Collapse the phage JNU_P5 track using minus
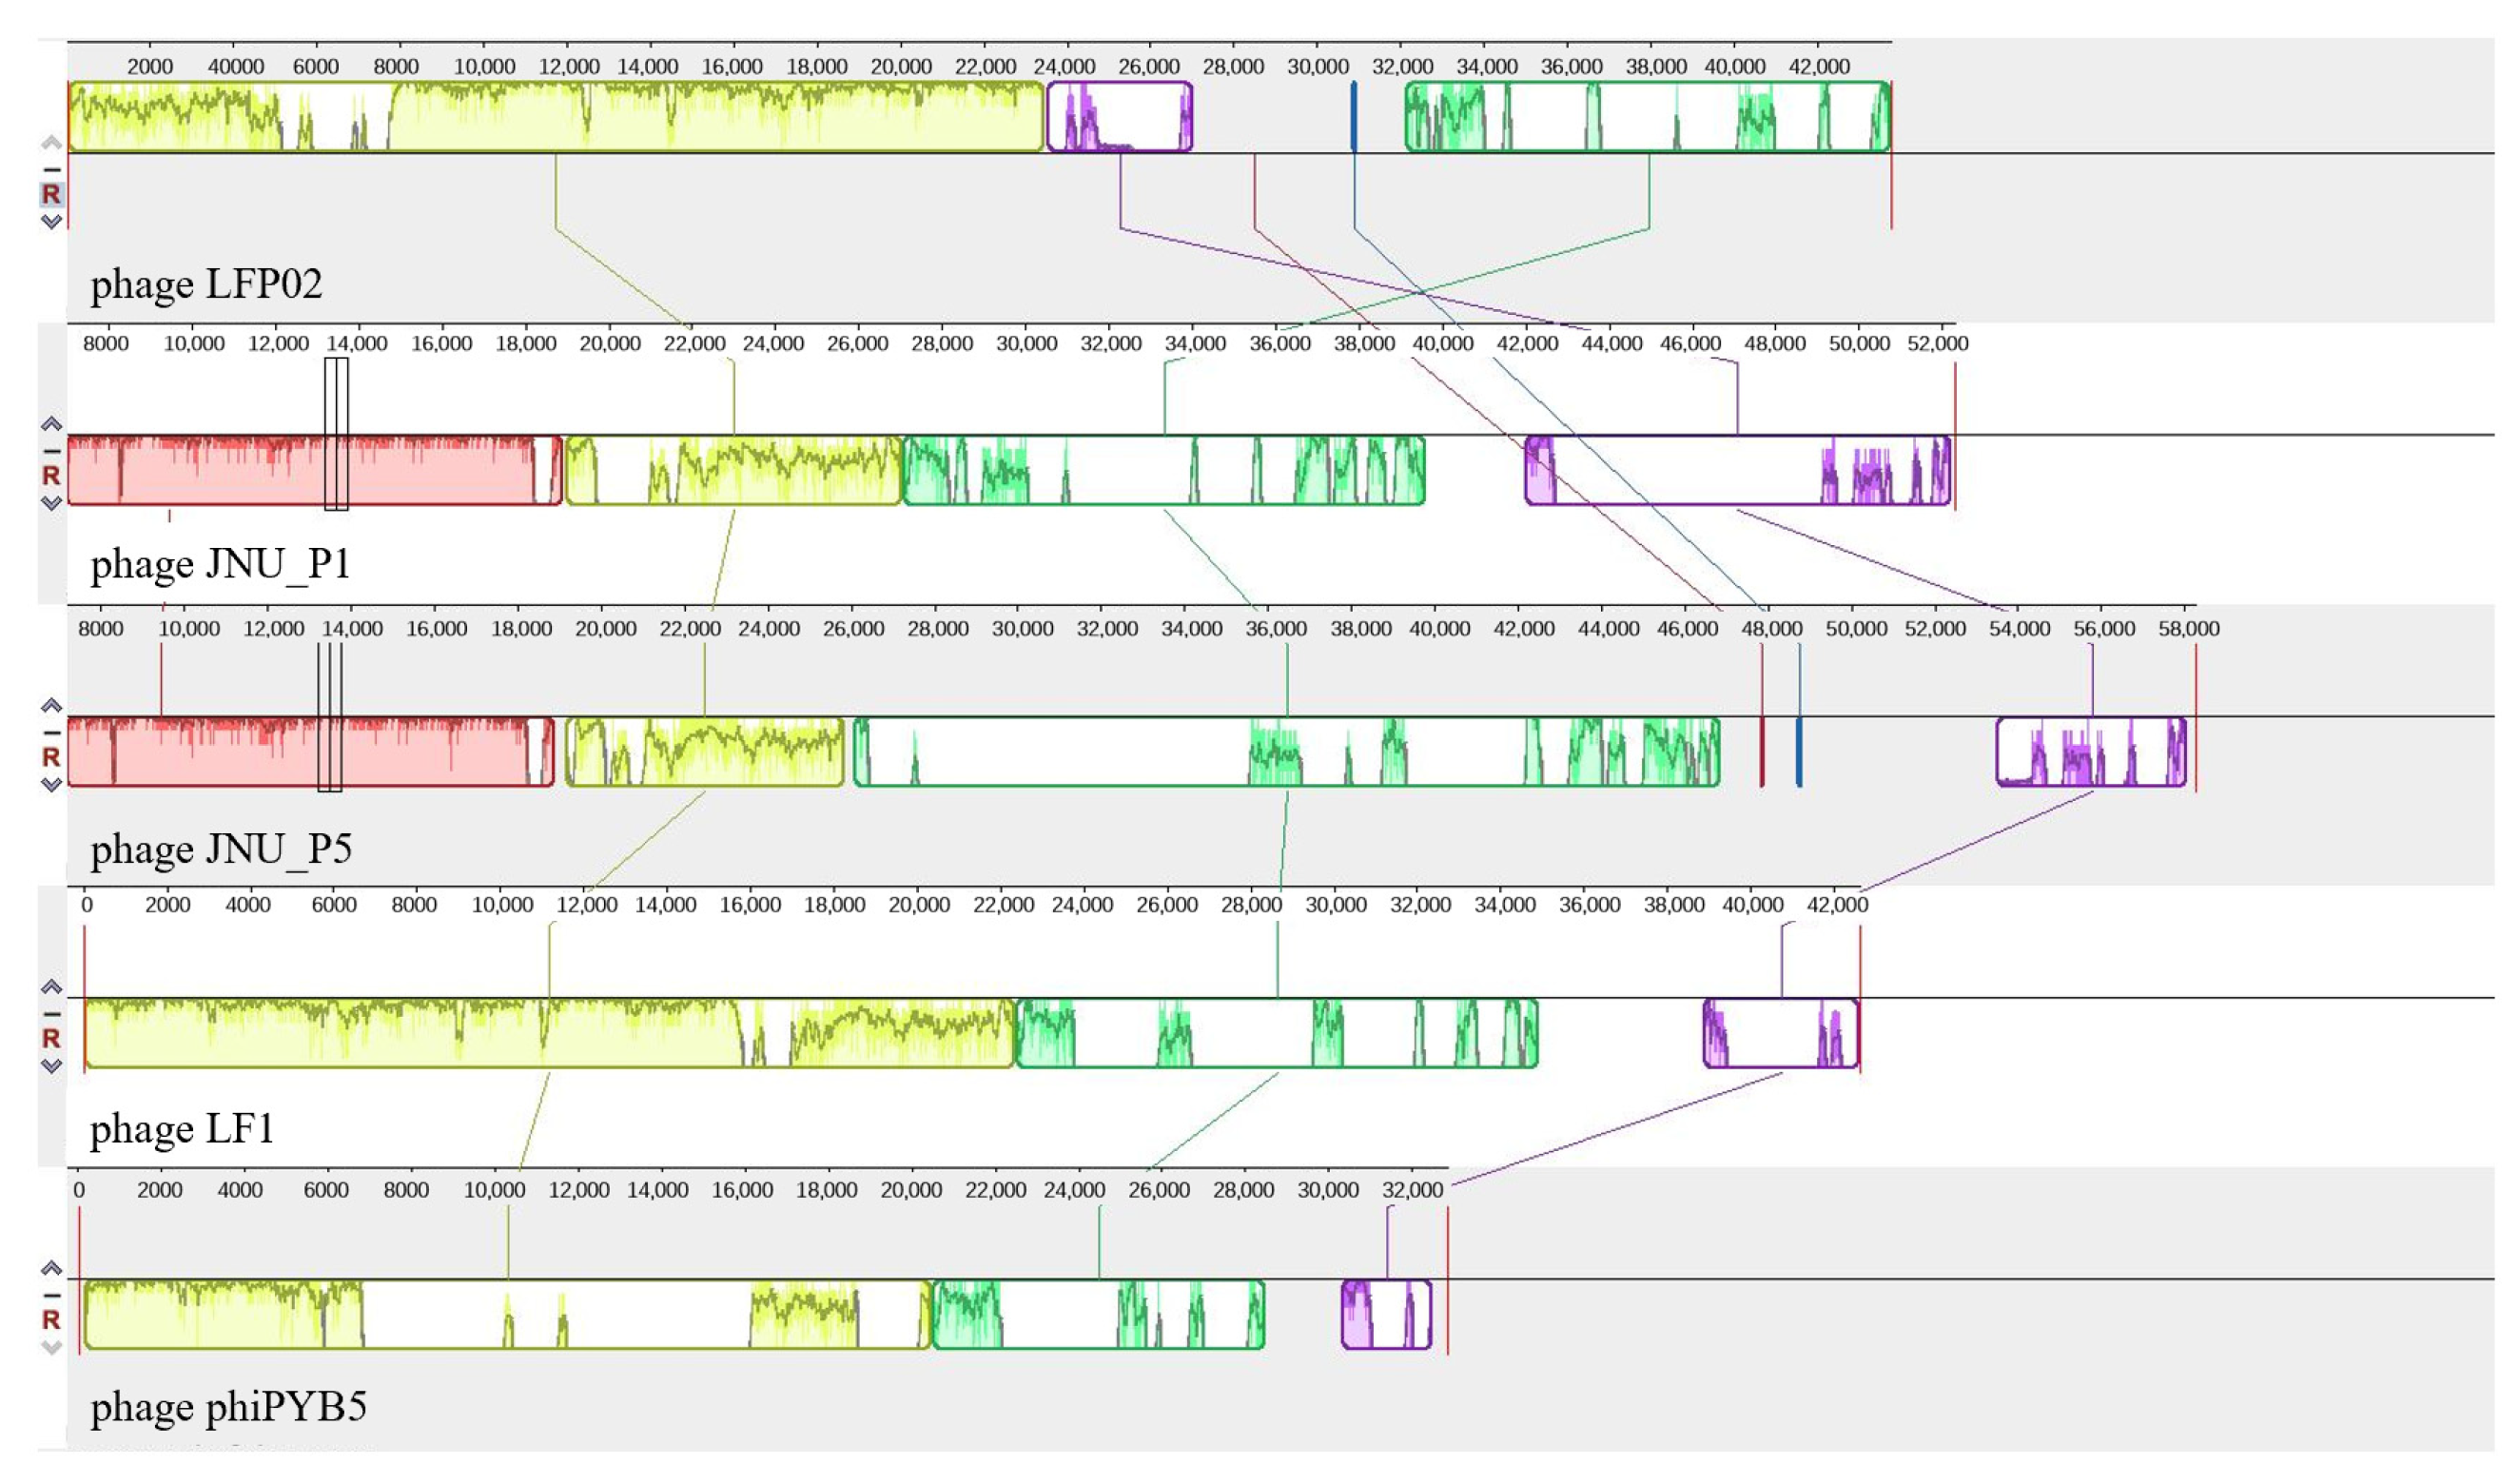 tap(51, 733)
